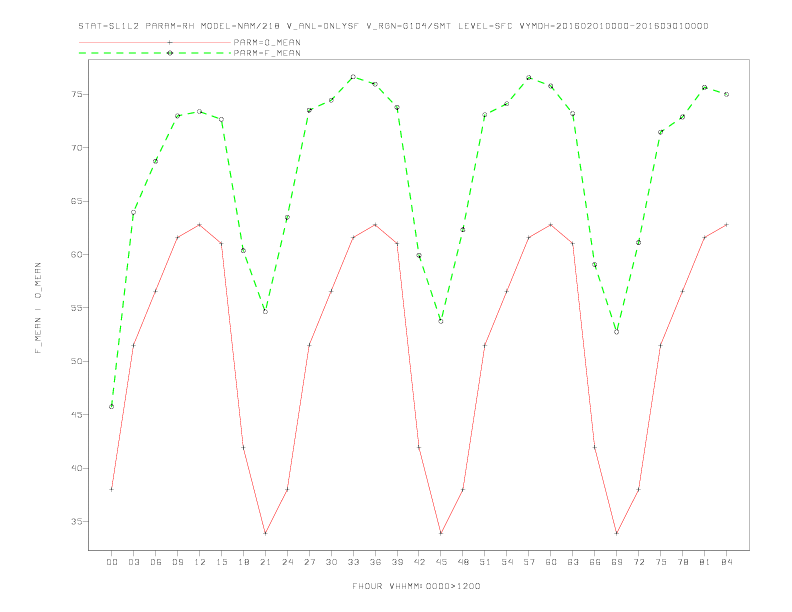The height and width of the screenshot is (612, 792).
Task: Click the 57 forecast hour x-axis label
Action: [529, 562]
